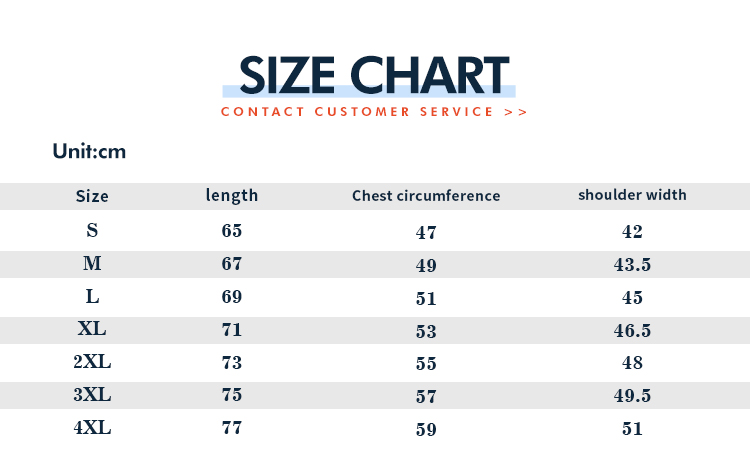Click shoulder width value 49.5
Viewport: 750px width, 472px height.
[x=632, y=396]
